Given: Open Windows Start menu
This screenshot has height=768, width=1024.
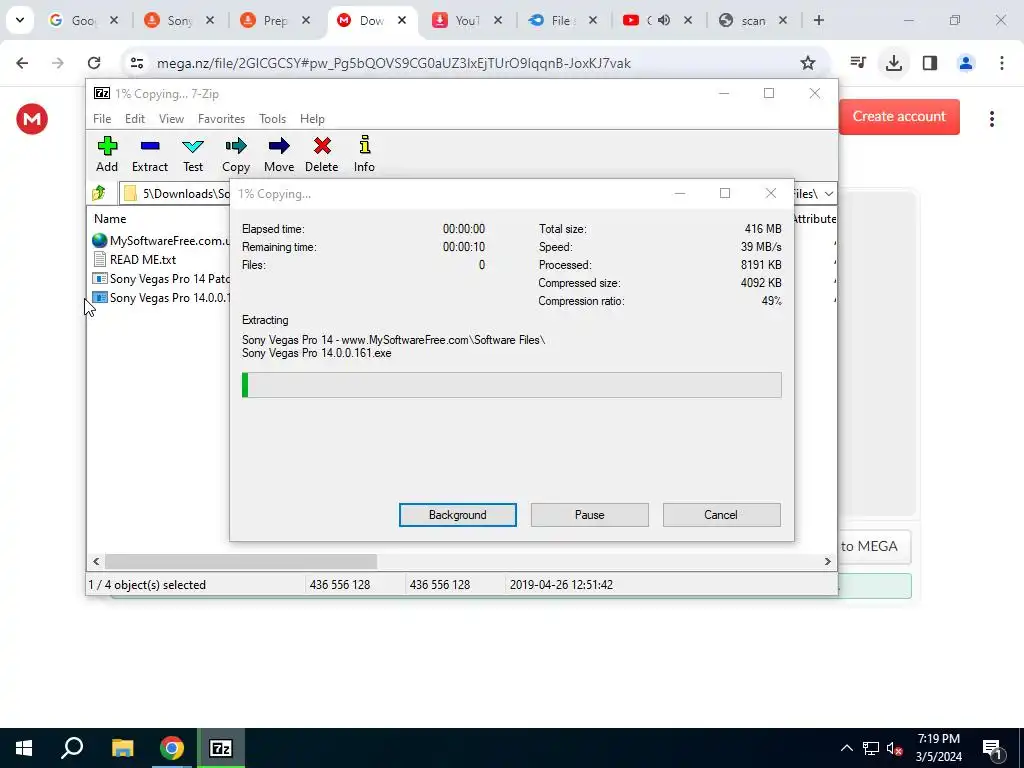Looking at the screenshot, I should [24, 748].
